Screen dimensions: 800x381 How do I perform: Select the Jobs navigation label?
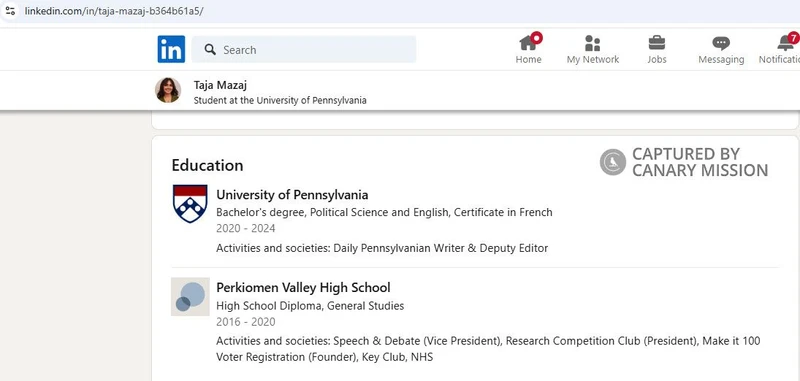[x=657, y=60]
